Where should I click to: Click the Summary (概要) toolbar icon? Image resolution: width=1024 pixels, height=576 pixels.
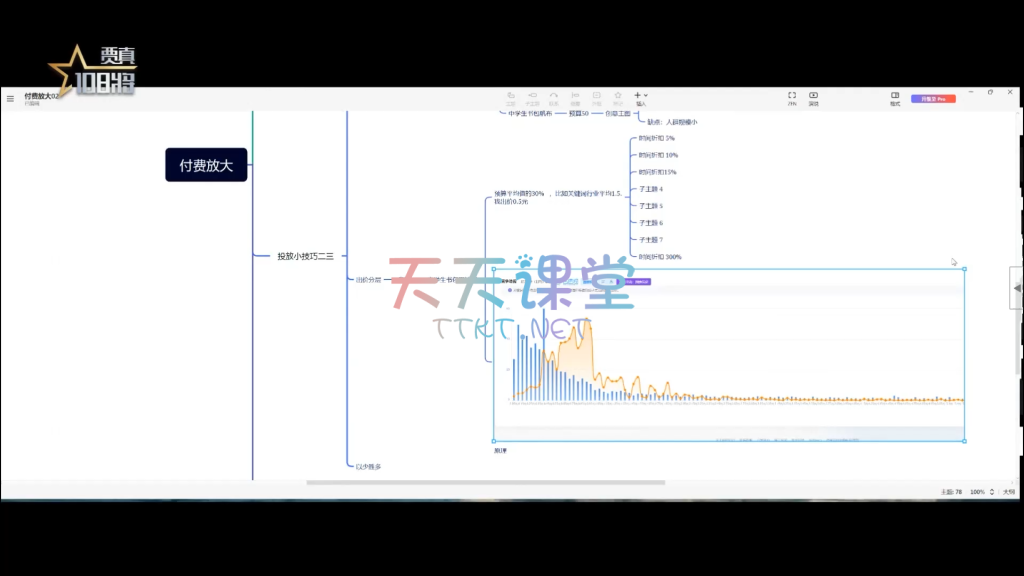pyautogui.click(x=575, y=97)
